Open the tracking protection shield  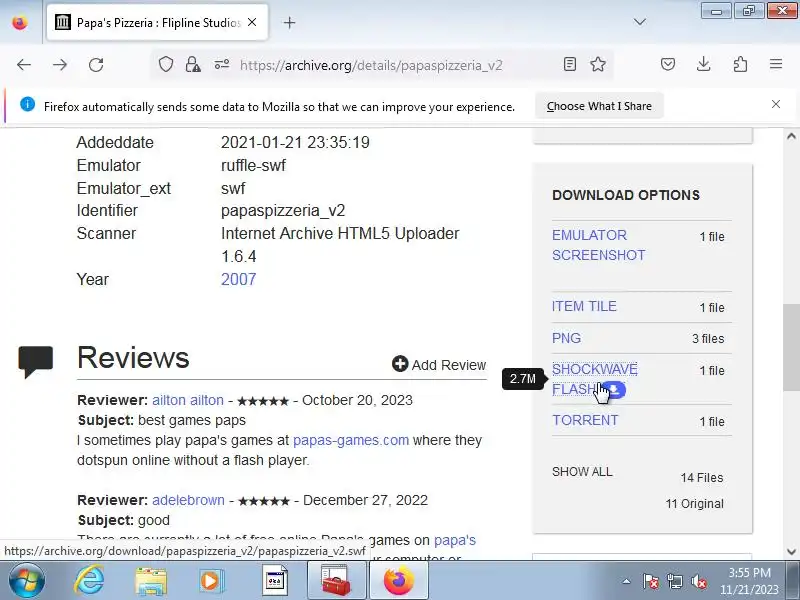[166, 65]
